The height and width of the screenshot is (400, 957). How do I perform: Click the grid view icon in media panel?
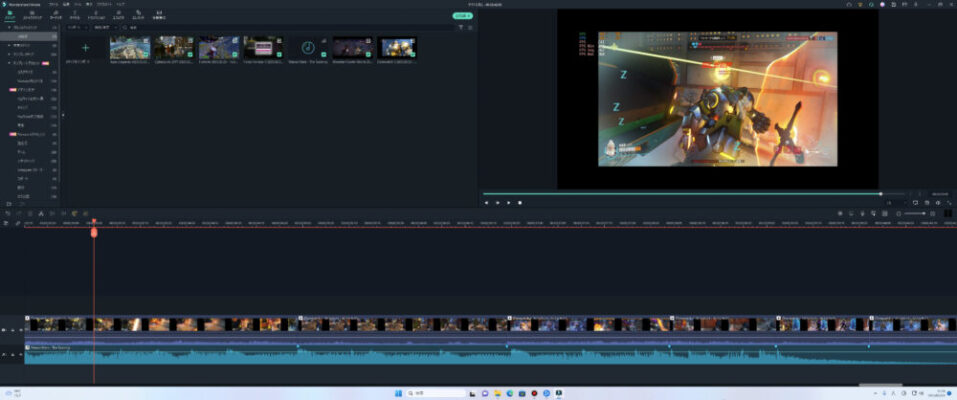pyautogui.click(x=469, y=27)
